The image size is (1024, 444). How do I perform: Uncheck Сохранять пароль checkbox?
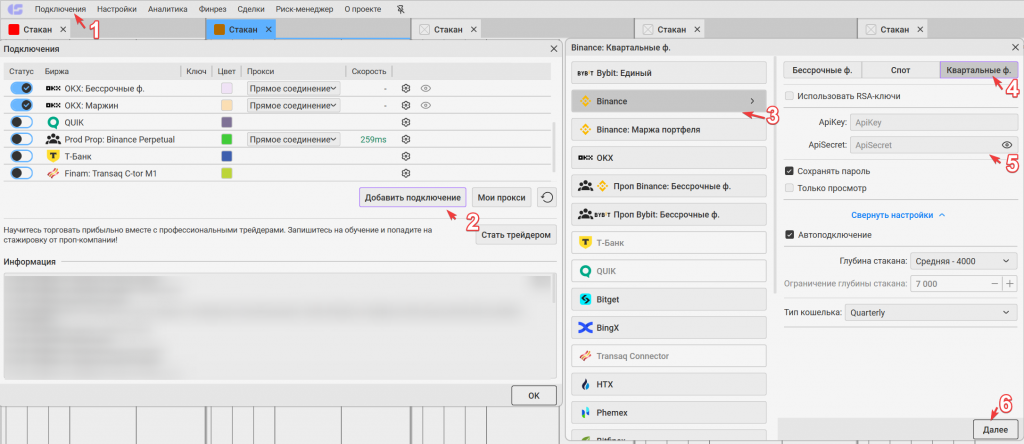tap(790, 171)
